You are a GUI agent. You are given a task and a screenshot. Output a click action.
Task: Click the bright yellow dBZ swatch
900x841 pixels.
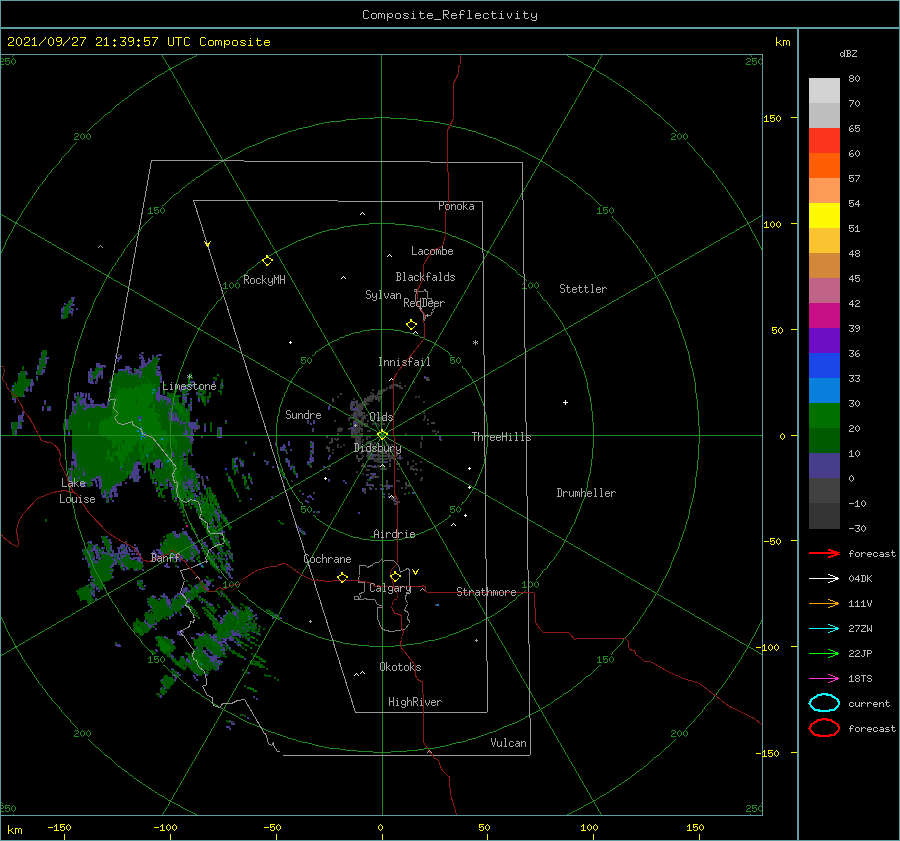(x=824, y=215)
